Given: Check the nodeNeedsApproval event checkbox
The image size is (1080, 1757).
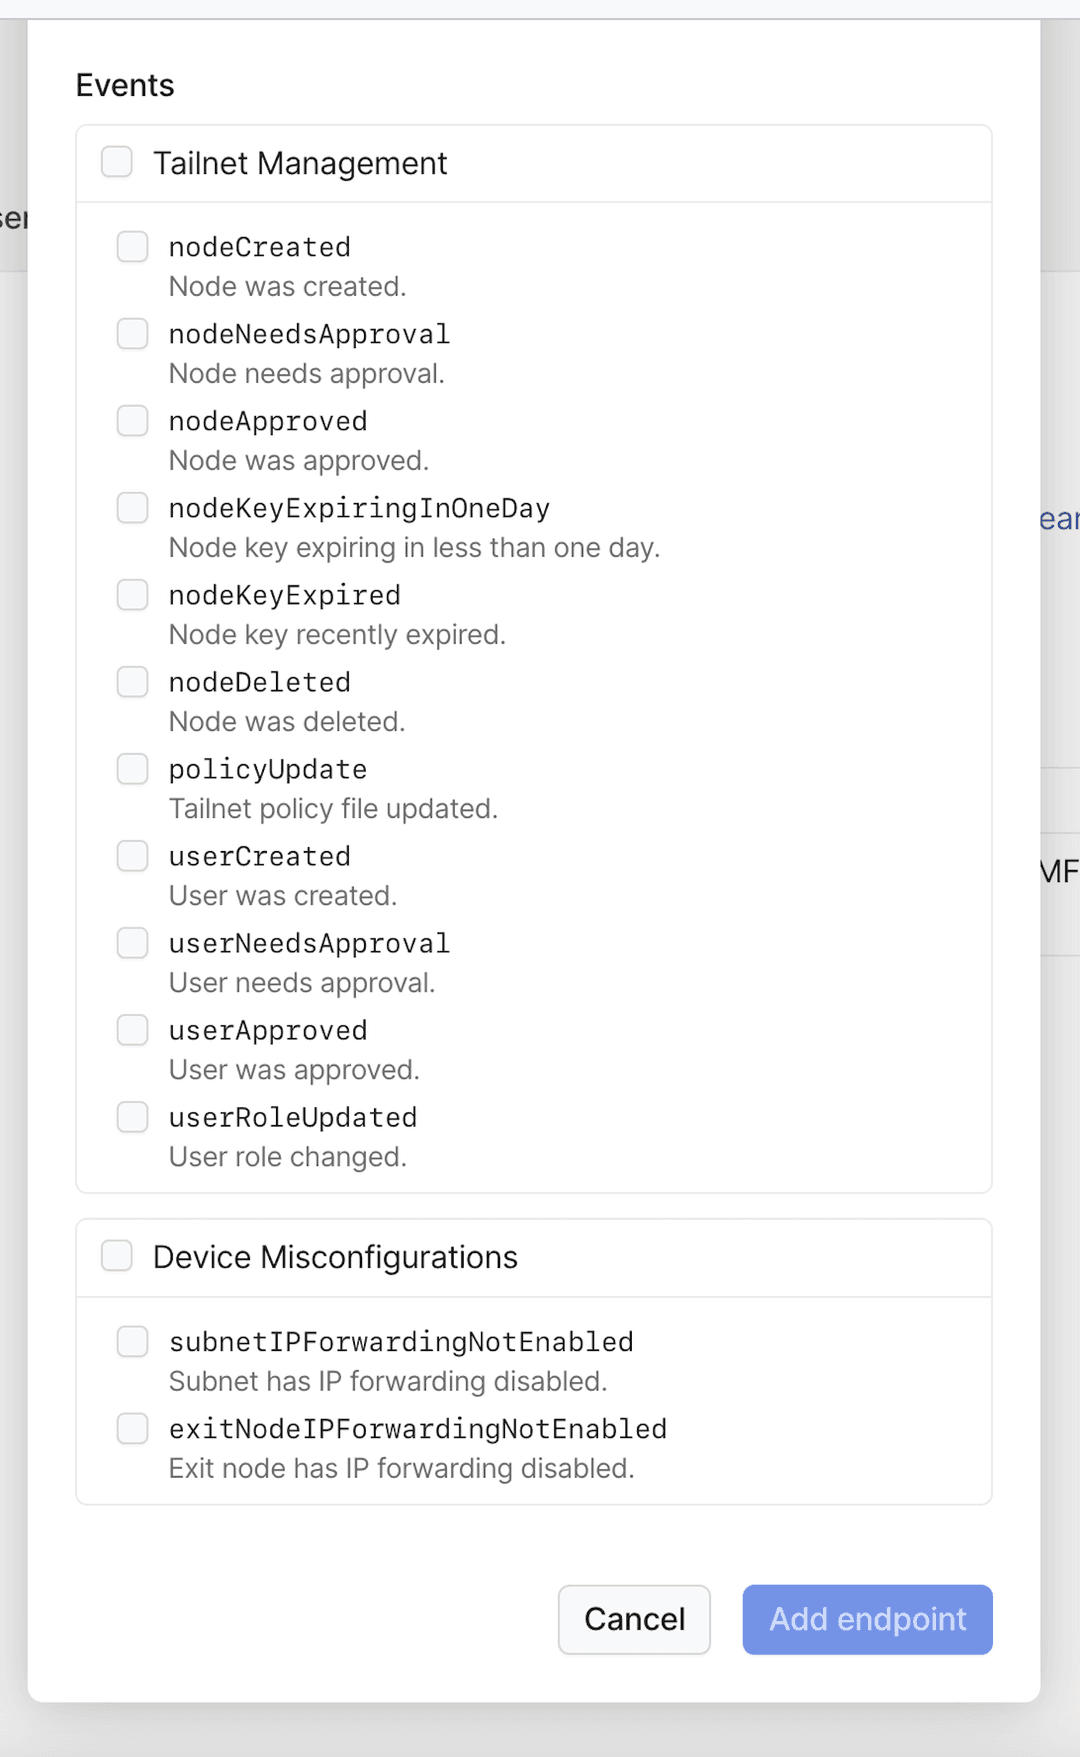Looking at the screenshot, I should (132, 333).
